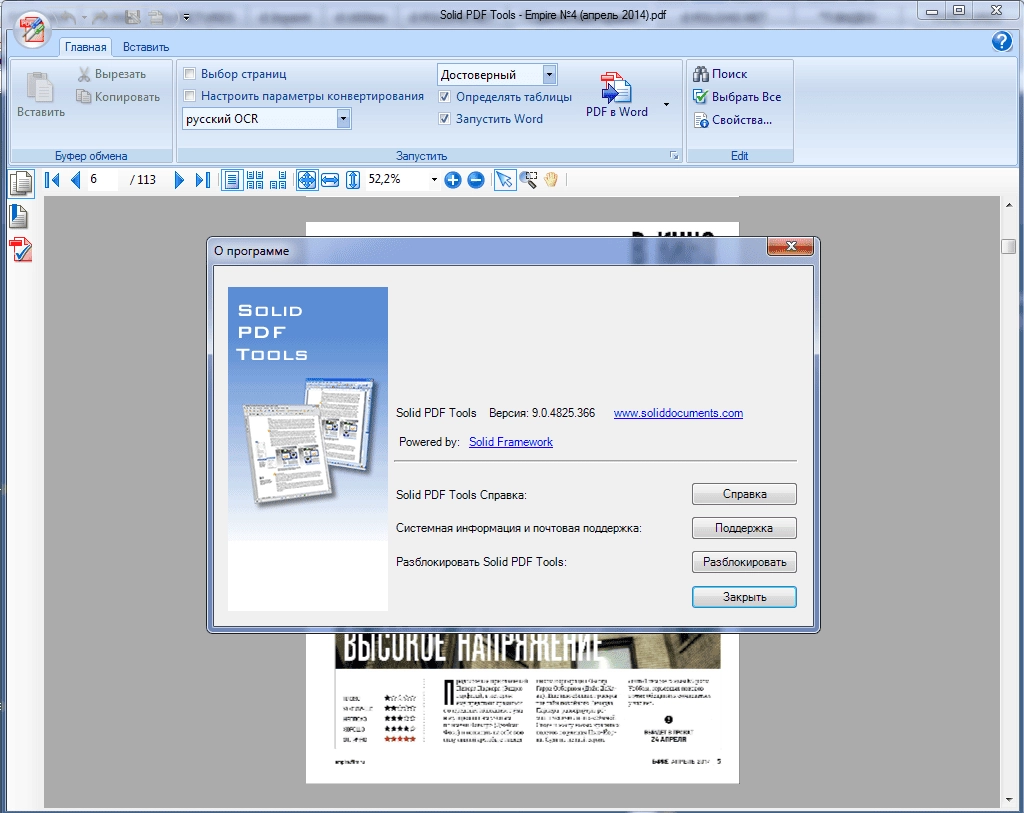Open the www.soliddocuments.com link
This screenshot has width=1024, height=813.
pos(678,413)
